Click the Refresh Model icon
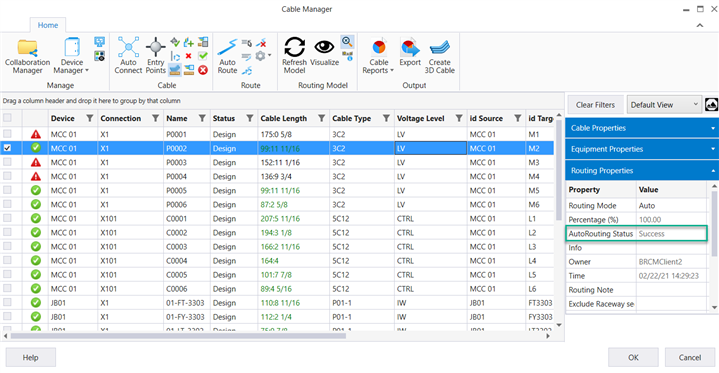The height and width of the screenshot is (373, 719). pyautogui.click(x=294, y=56)
